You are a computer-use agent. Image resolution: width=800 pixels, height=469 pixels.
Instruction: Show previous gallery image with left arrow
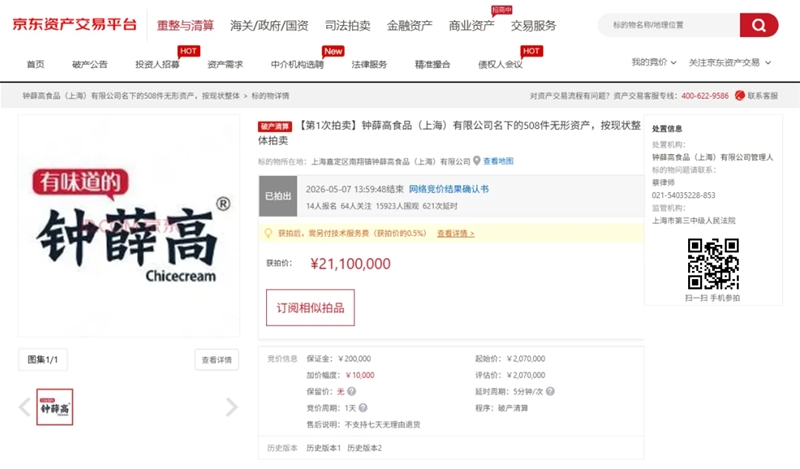(x=24, y=407)
